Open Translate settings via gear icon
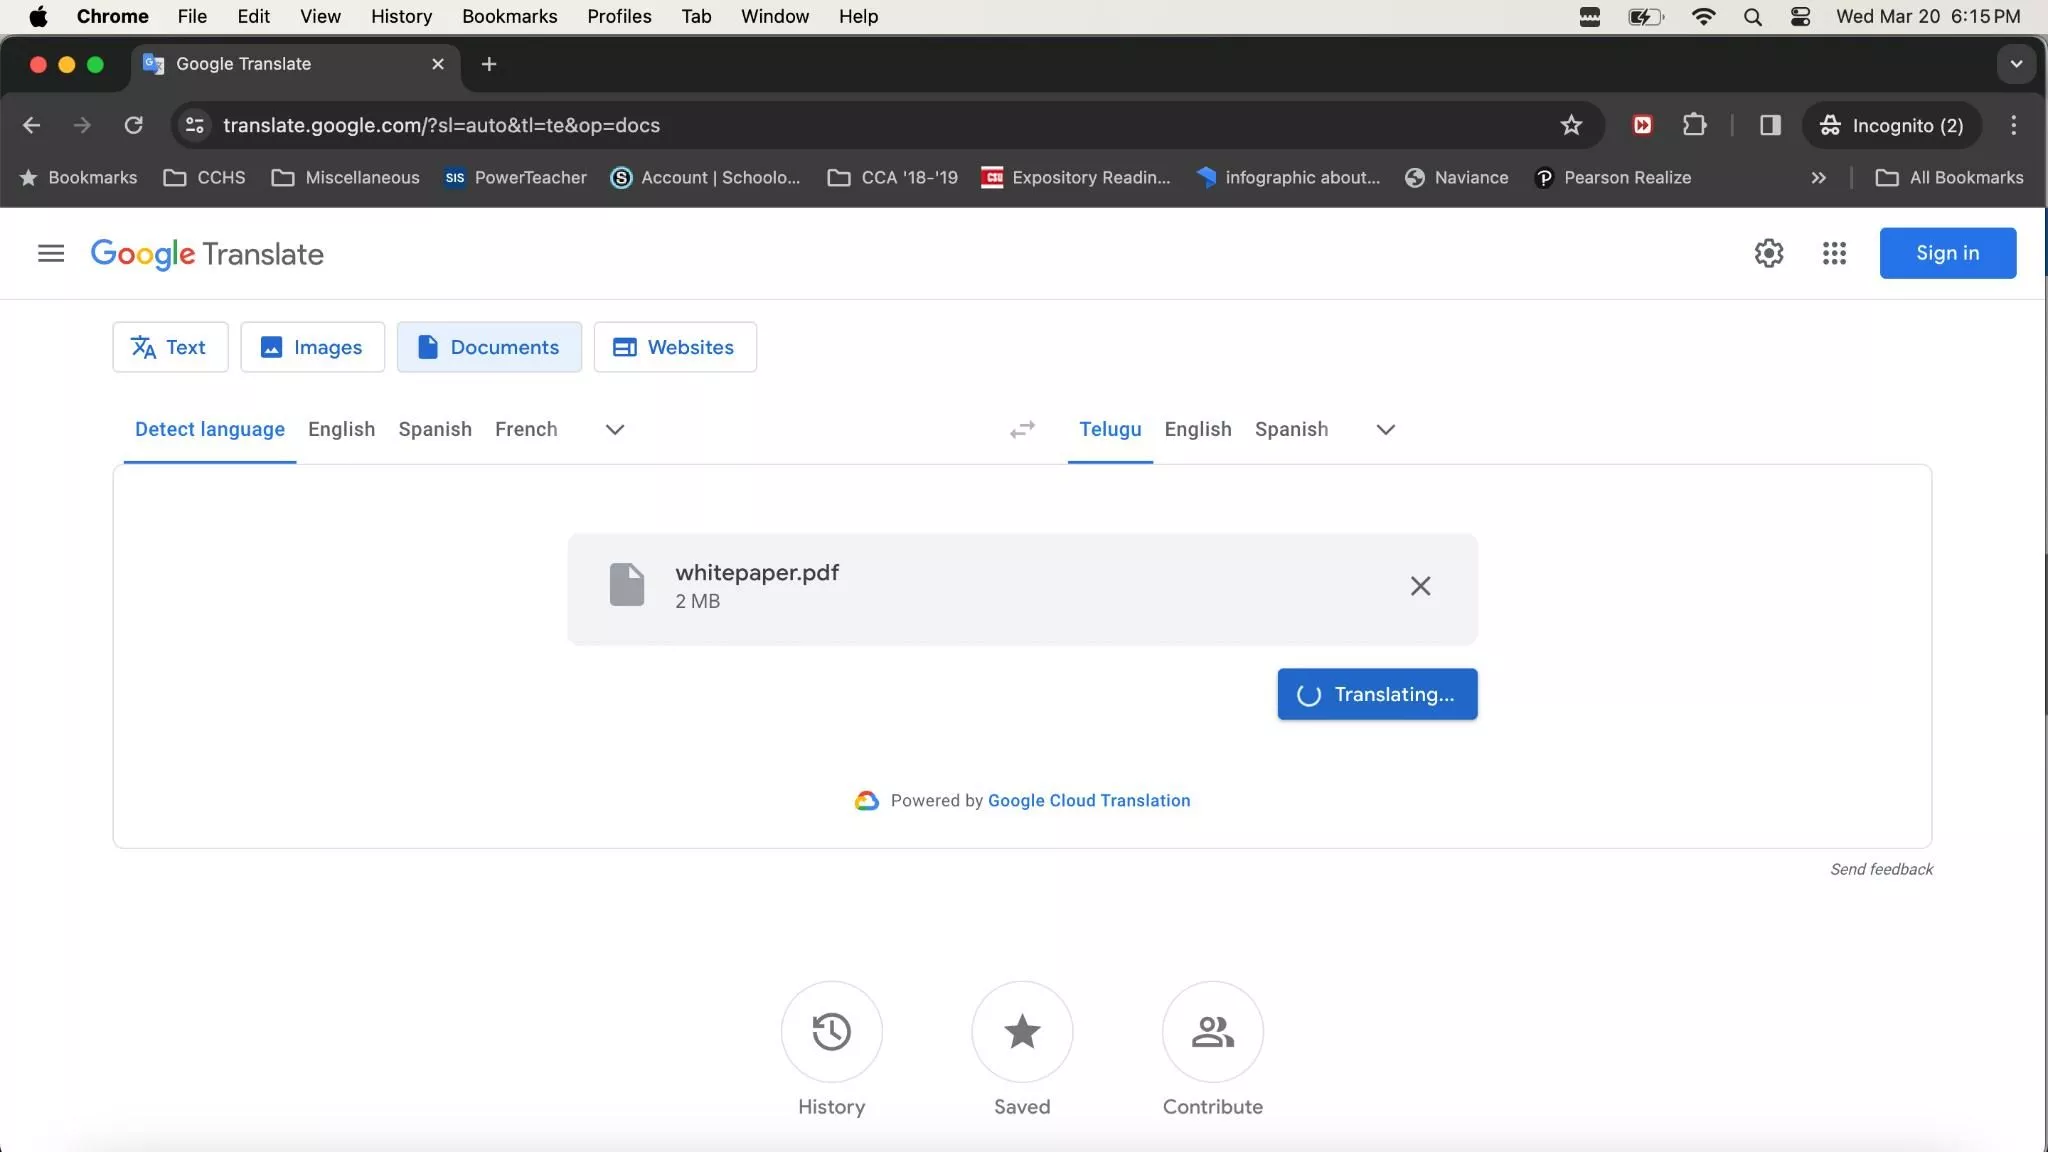 pyautogui.click(x=1768, y=253)
